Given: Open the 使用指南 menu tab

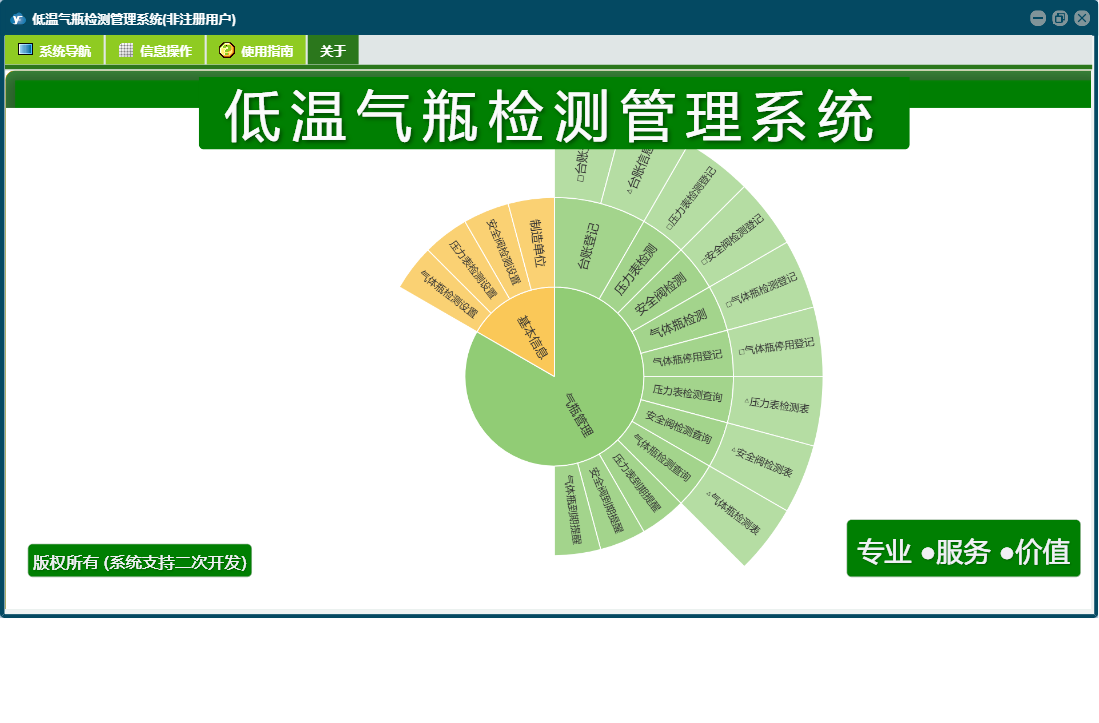Looking at the screenshot, I should [257, 50].
